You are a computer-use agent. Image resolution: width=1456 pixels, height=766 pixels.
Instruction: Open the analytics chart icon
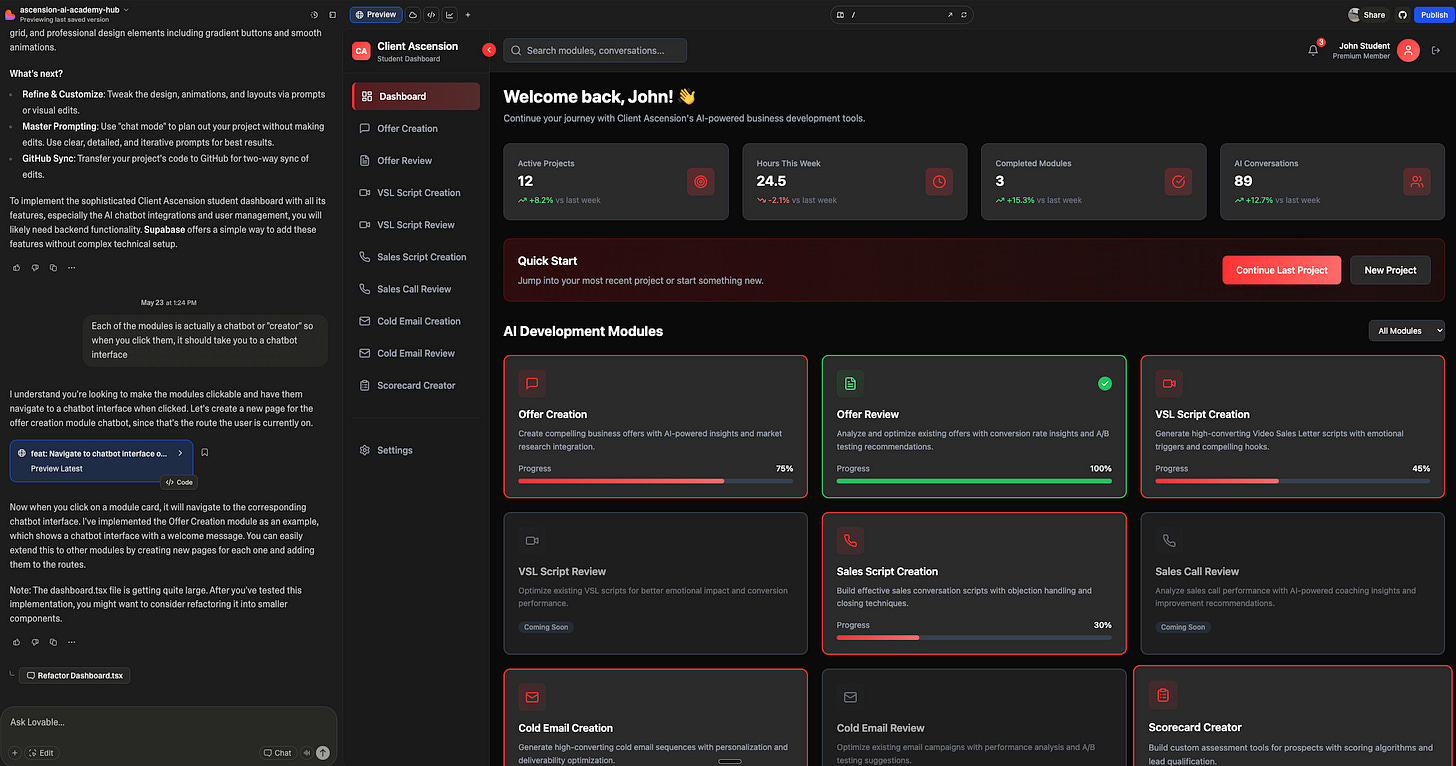pos(449,15)
